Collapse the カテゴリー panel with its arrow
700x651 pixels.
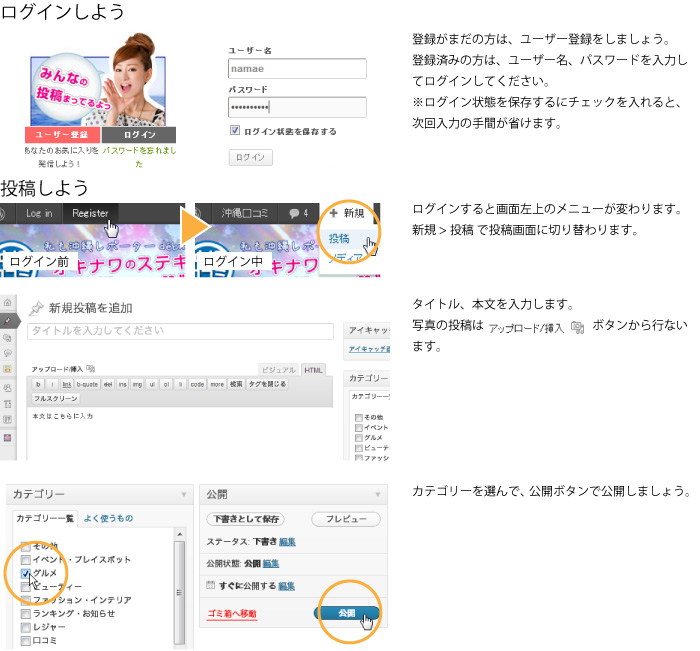[x=183, y=494]
